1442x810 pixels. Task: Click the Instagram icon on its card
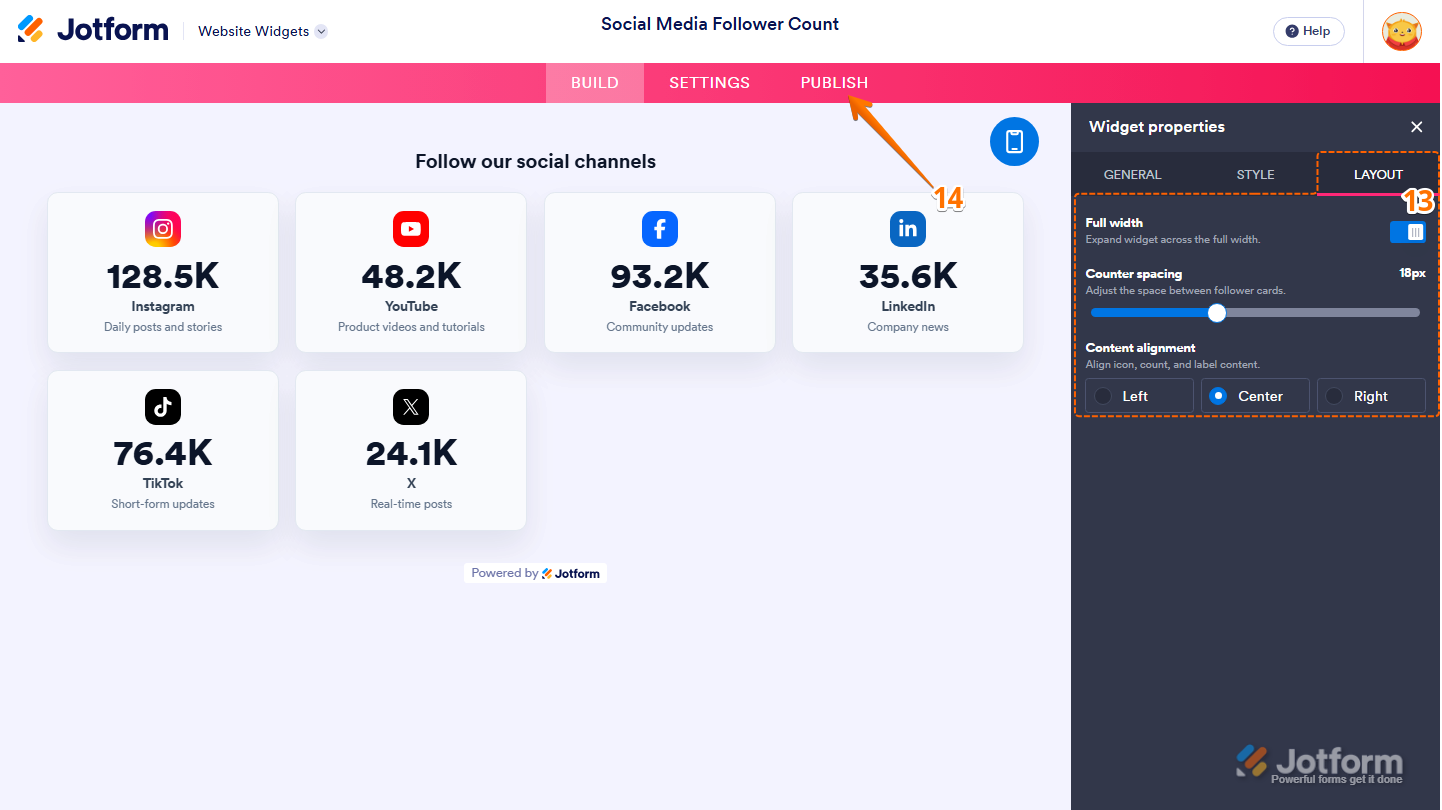163,229
